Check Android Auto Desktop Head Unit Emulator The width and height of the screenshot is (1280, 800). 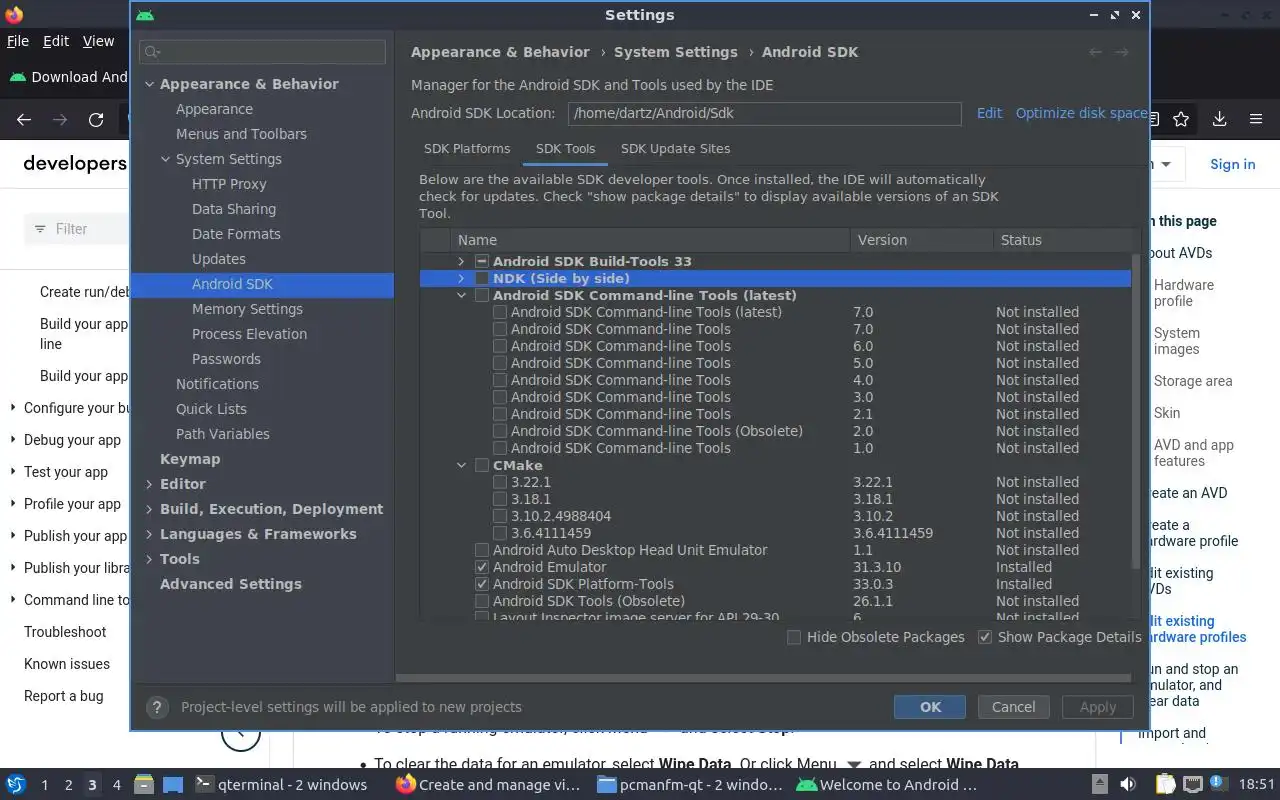(x=482, y=550)
